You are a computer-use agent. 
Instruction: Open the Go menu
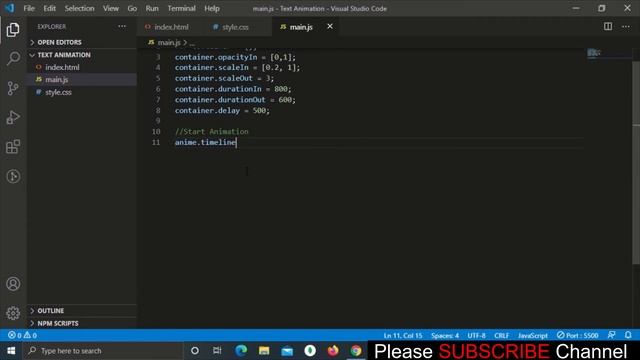tap(132, 8)
